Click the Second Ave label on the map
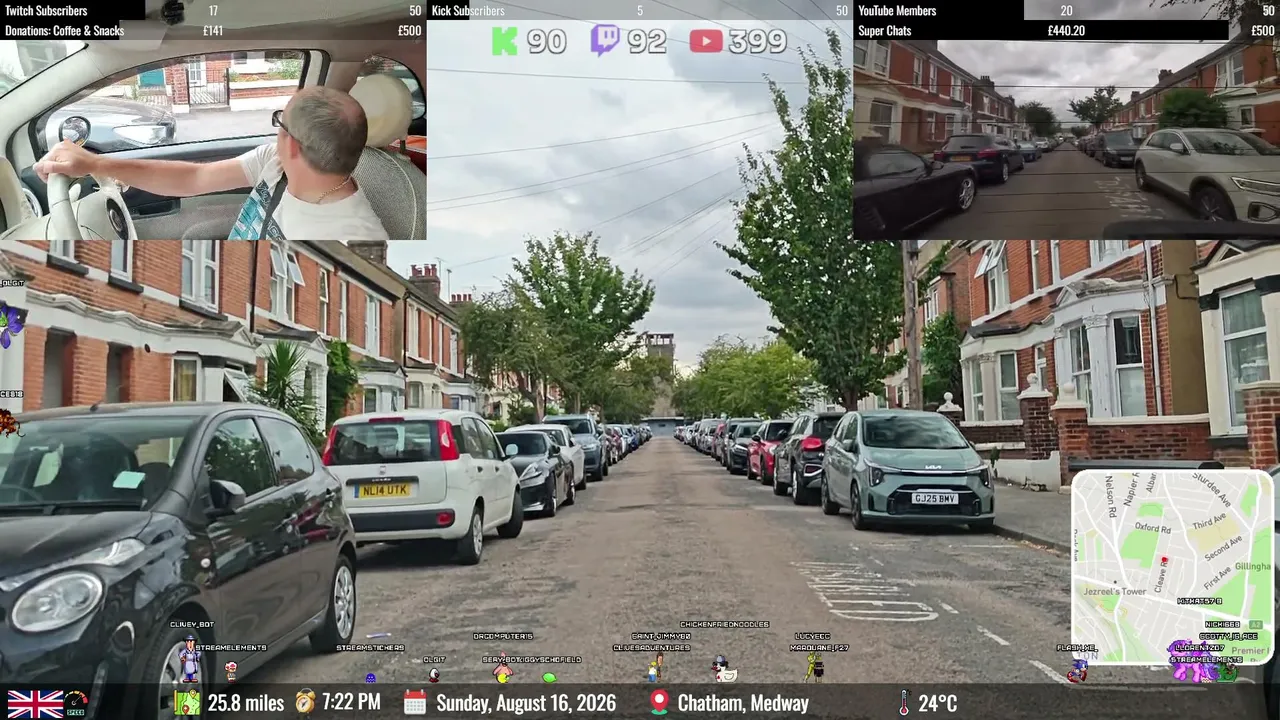This screenshot has width=1280, height=720. coord(1222,550)
